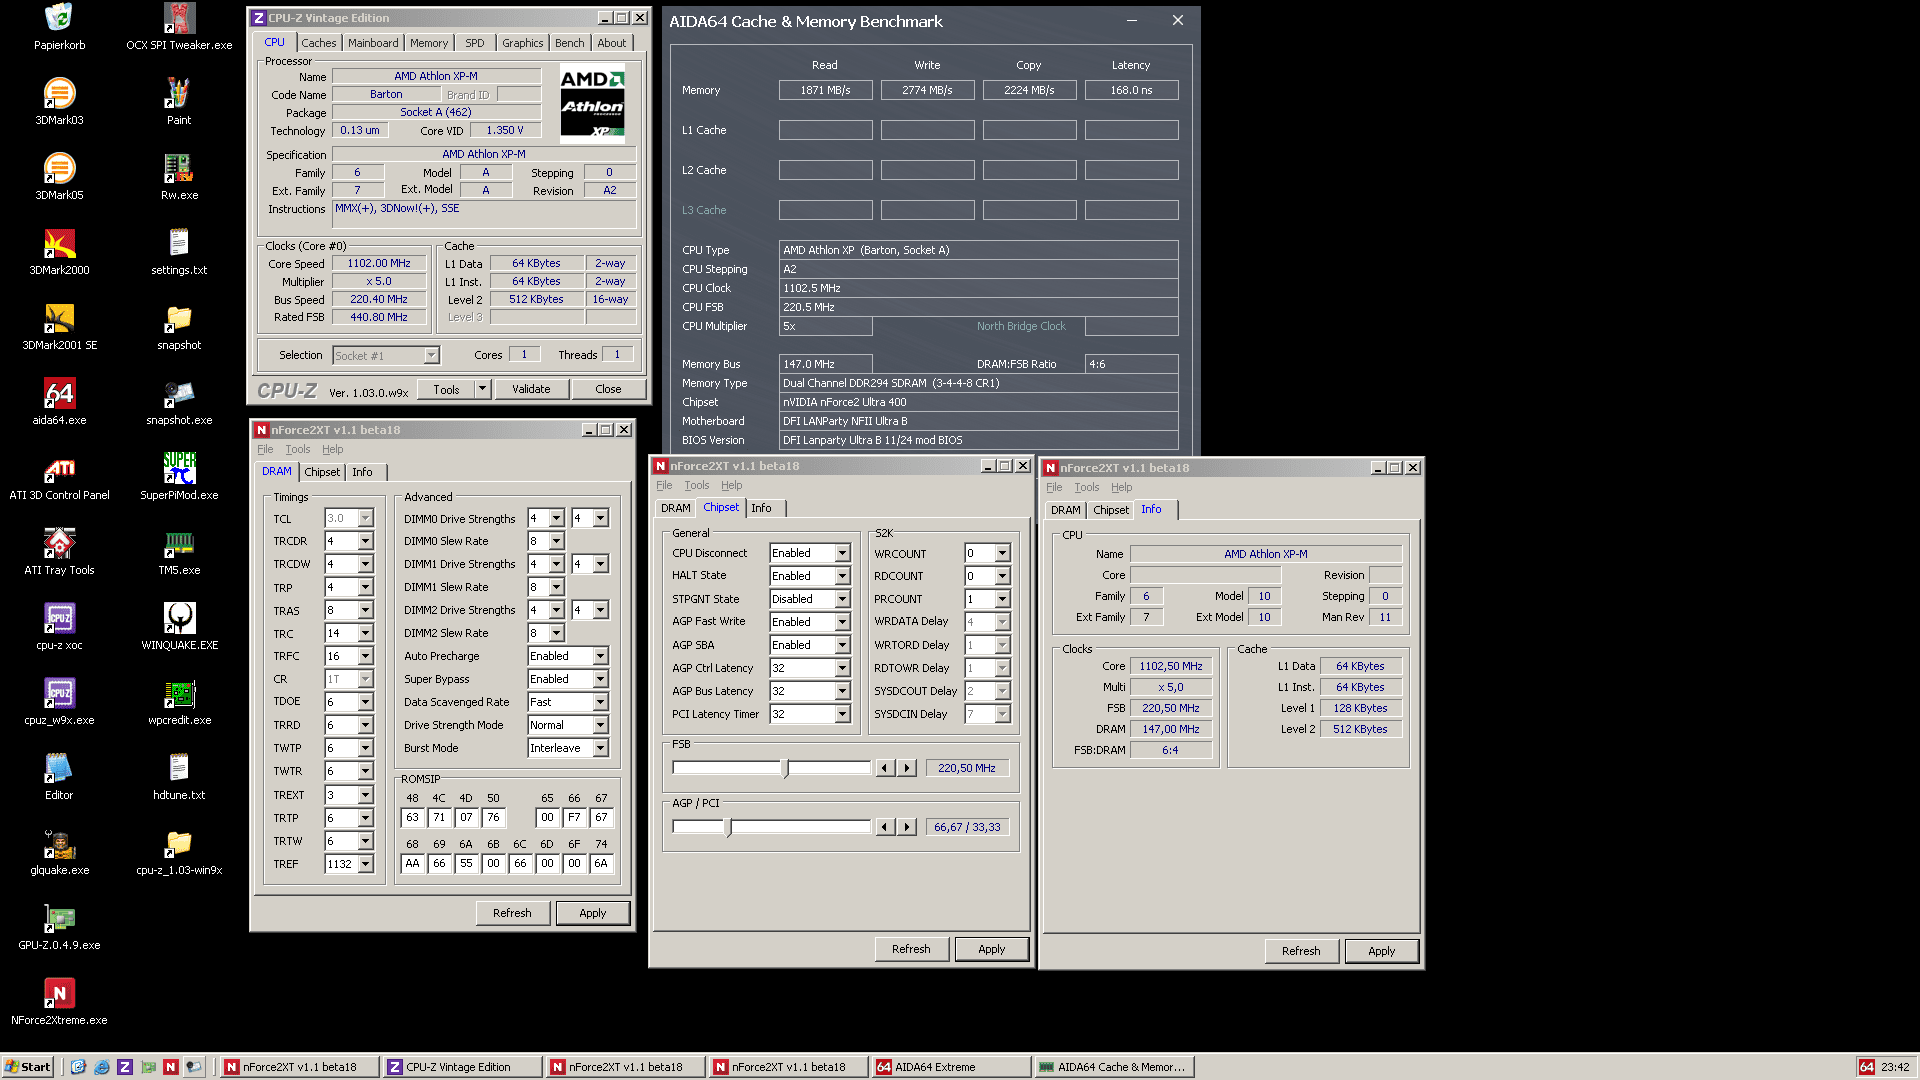This screenshot has width=1920, height=1080.
Task: Select Chipset tab in left nForce2XT window
Action: [322, 472]
